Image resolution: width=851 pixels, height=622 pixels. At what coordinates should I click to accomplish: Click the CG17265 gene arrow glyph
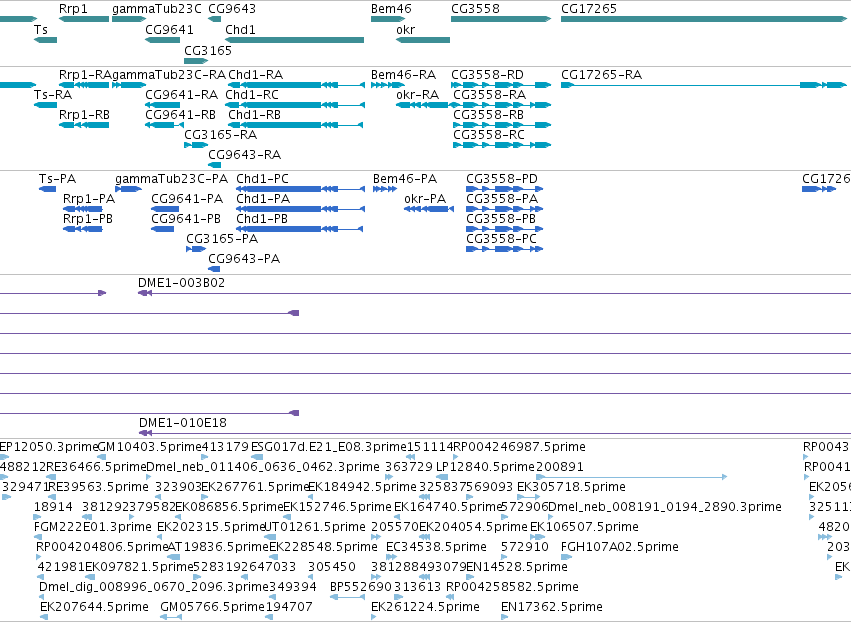click(704, 19)
